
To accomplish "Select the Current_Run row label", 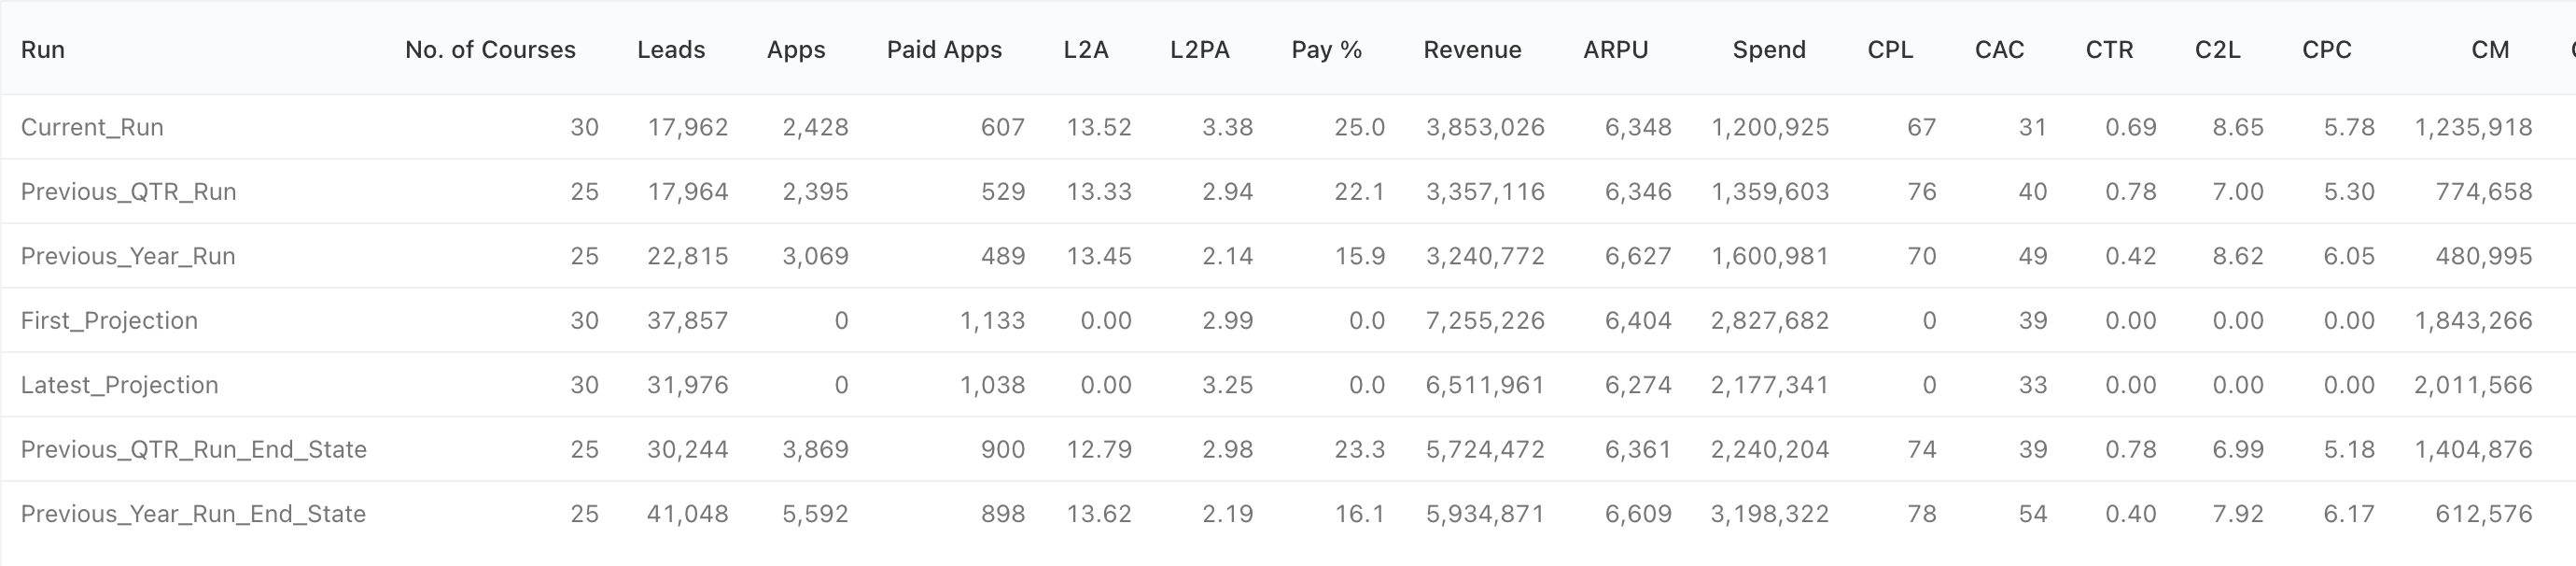I will (x=92, y=128).
